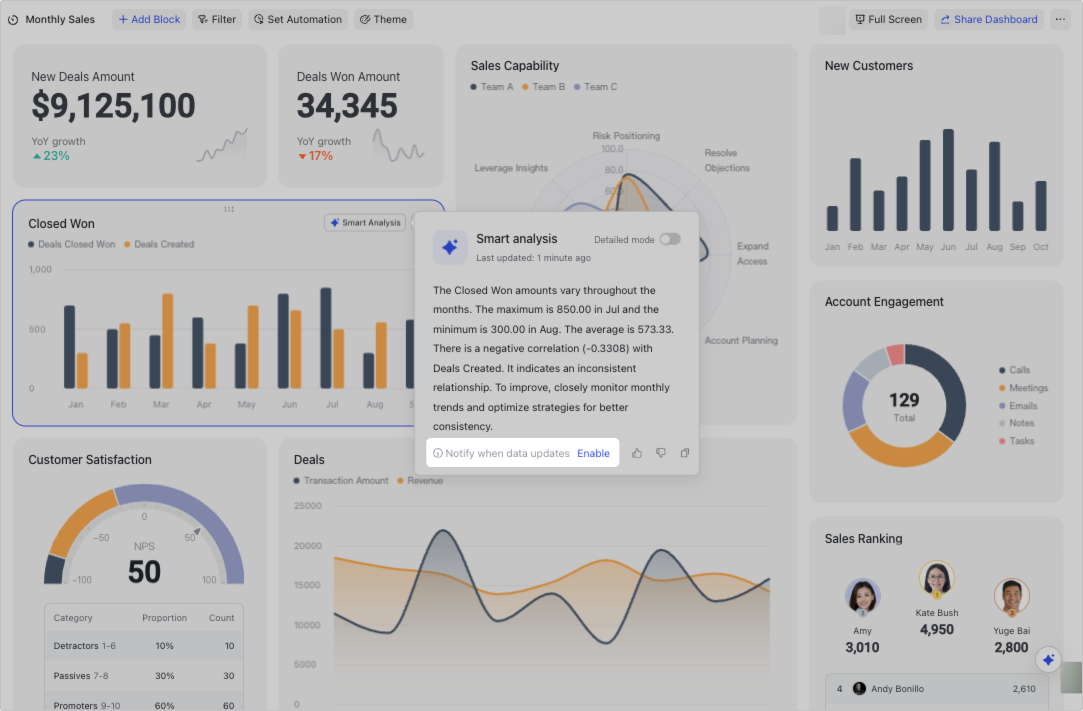Screen dimensions: 1083x711
Task: Toggle Revenue legend in Deals chart
Action: 420,481
